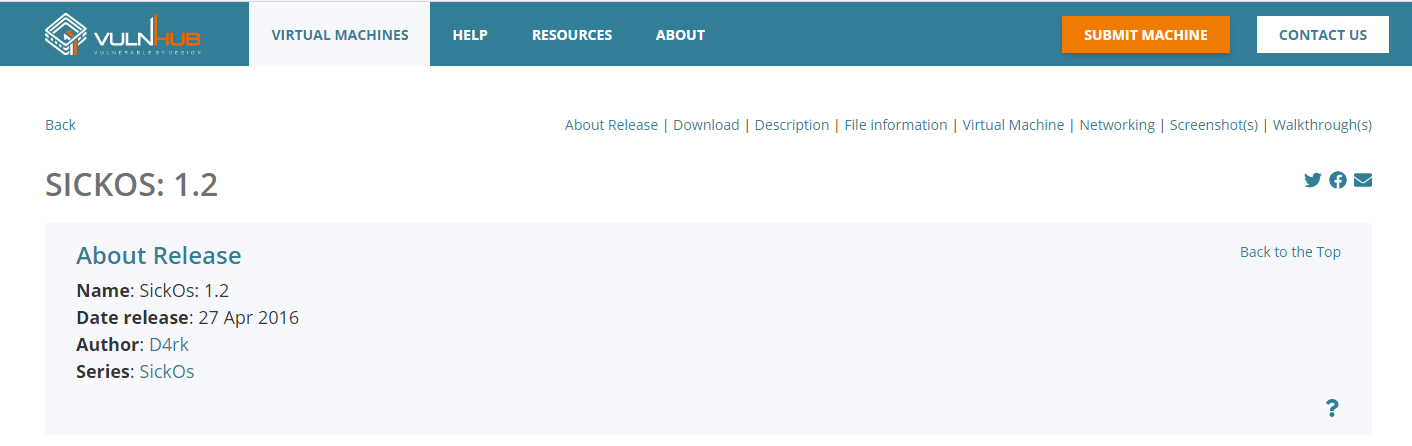Click the Contact Us button

[x=1323, y=34]
